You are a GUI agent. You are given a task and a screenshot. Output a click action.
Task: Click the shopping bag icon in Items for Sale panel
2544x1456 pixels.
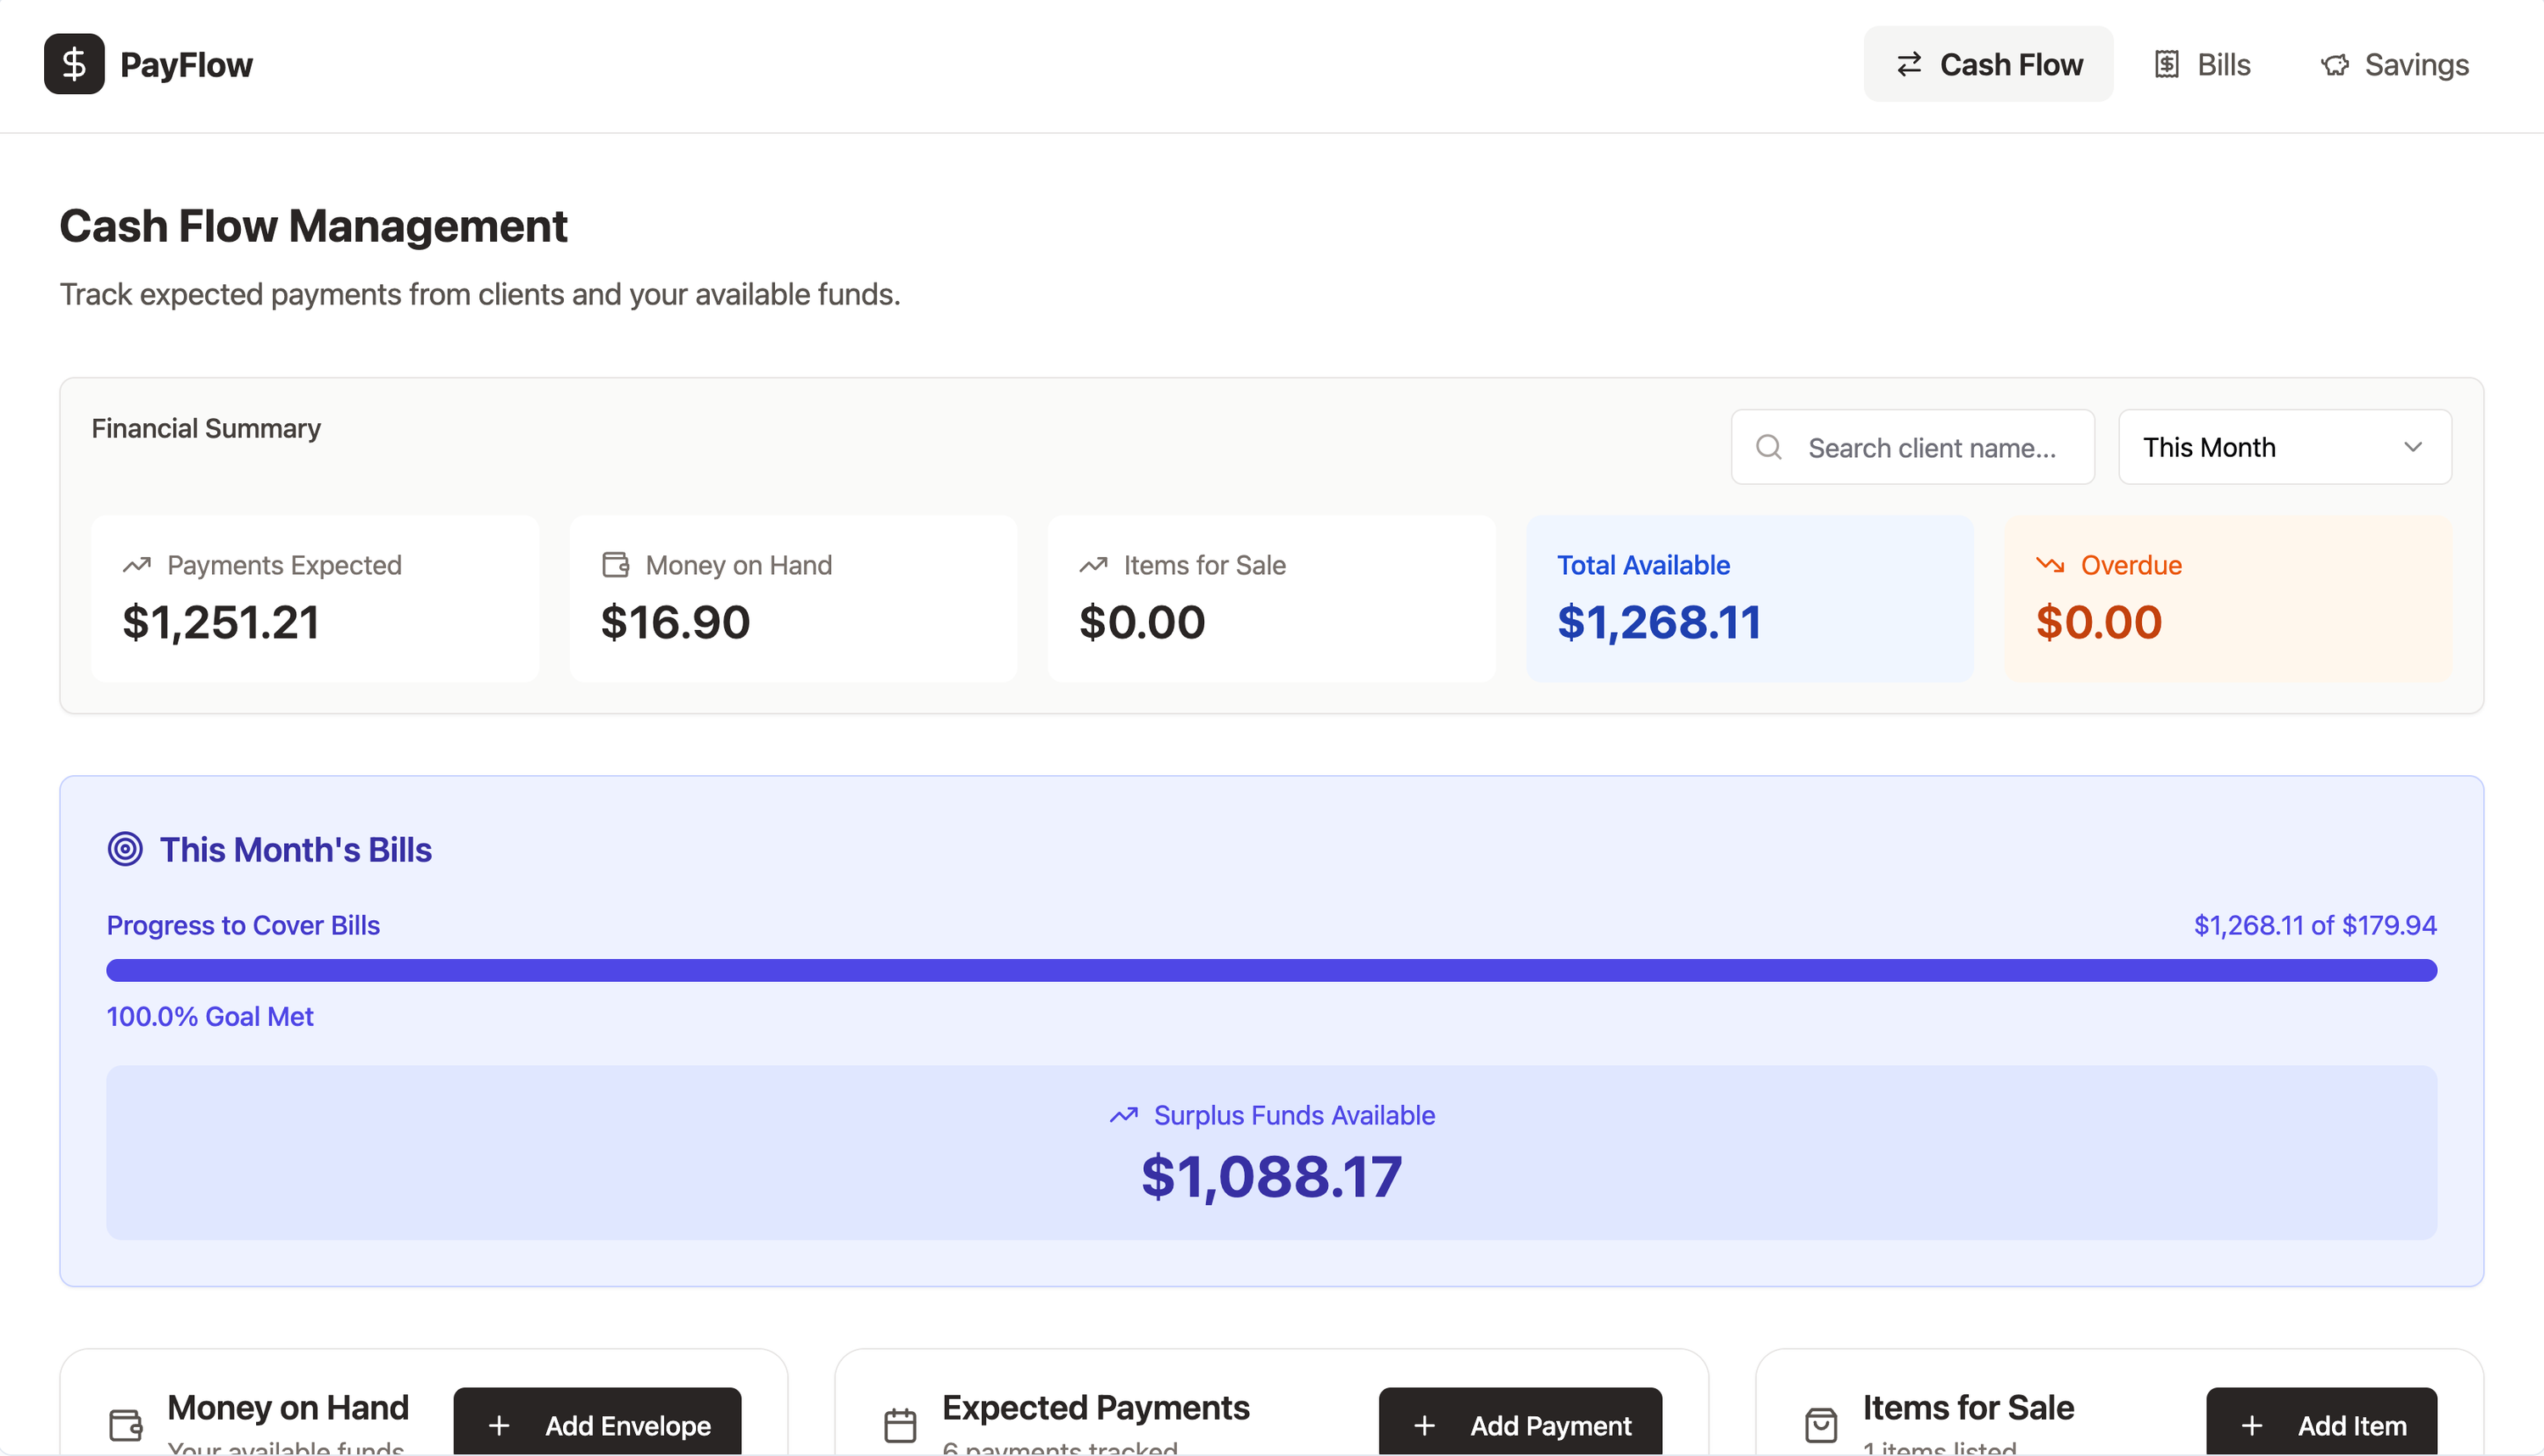point(1821,1425)
